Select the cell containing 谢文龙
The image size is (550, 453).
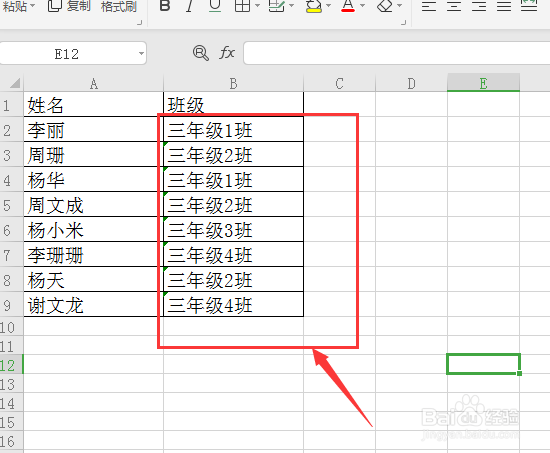(94, 305)
